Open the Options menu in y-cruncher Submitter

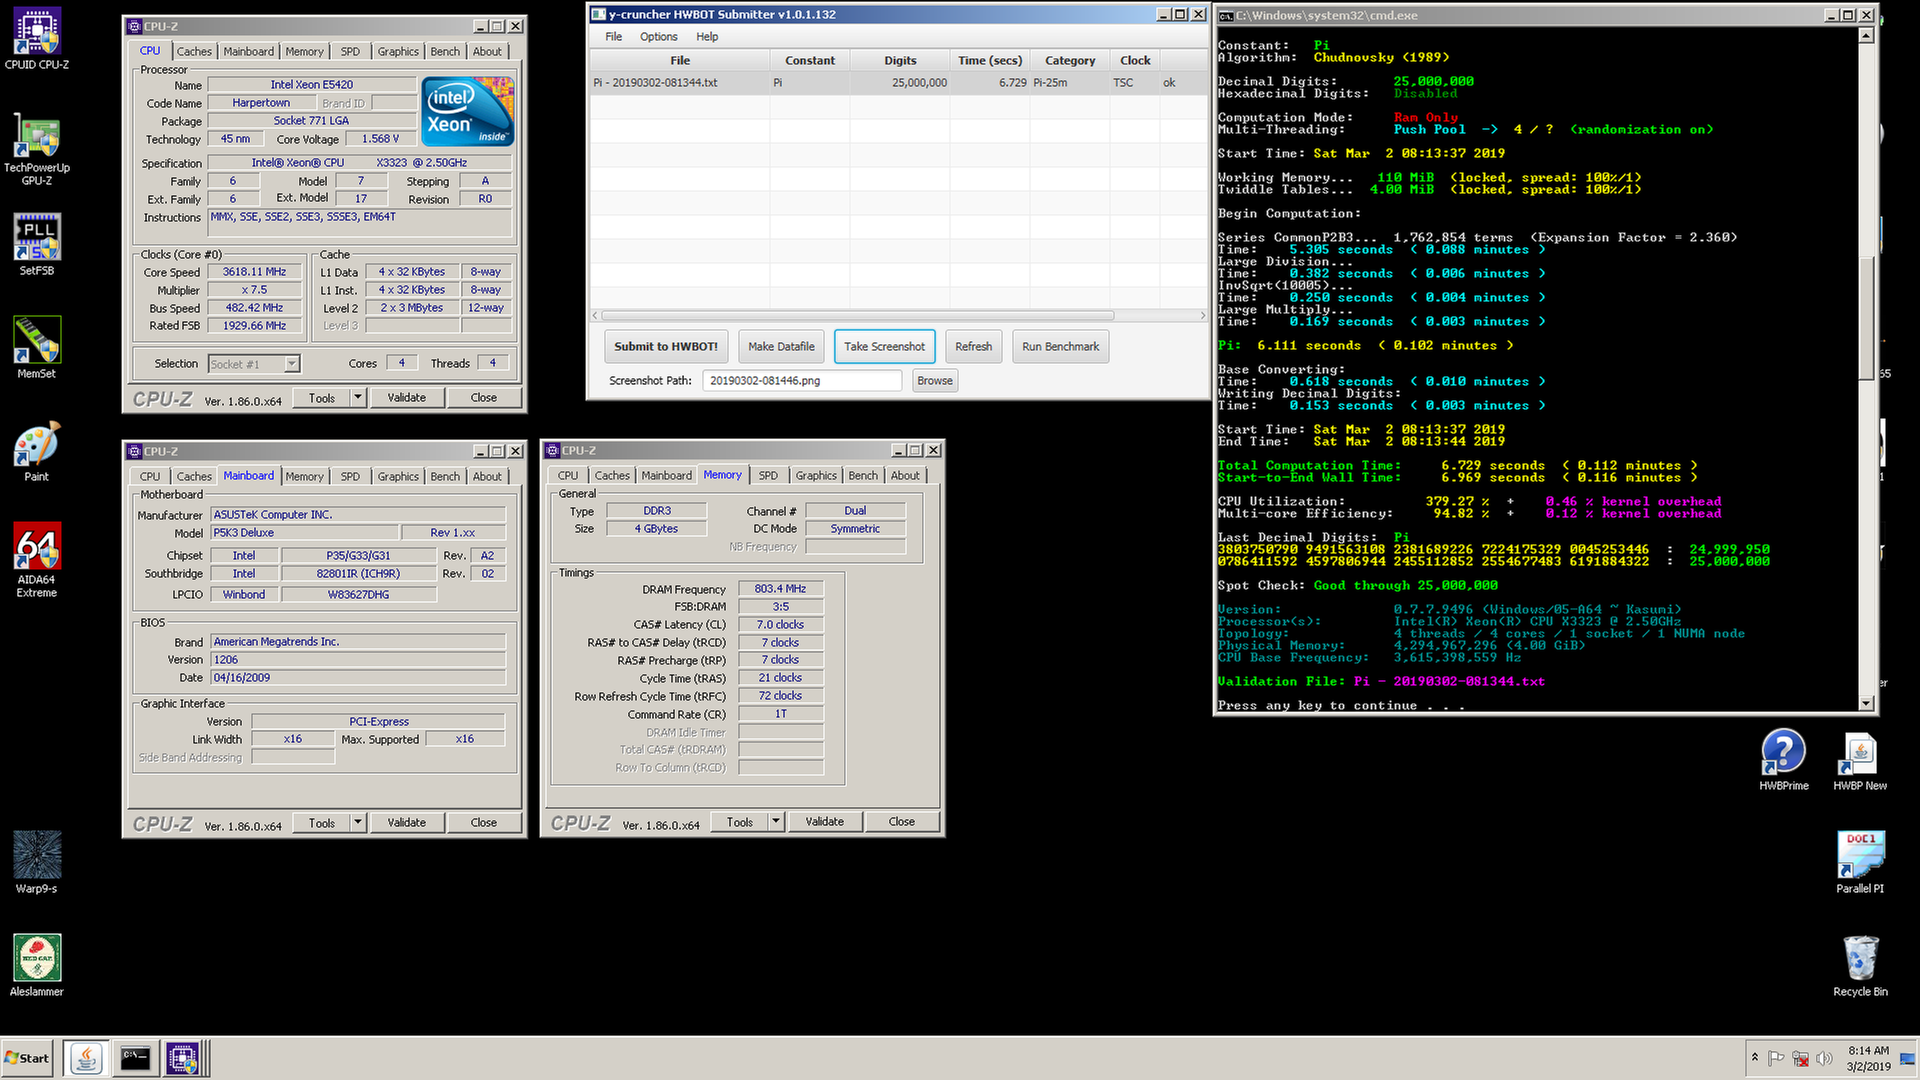[659, 37]
